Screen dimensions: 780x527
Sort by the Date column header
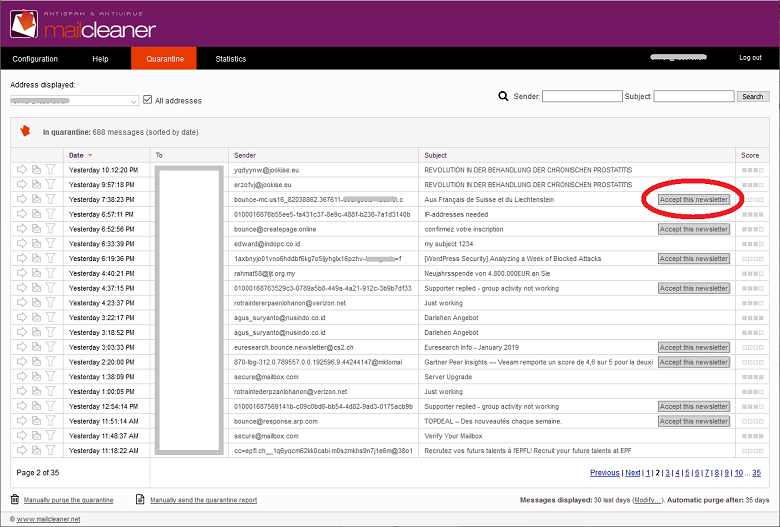tap(76, 155)
